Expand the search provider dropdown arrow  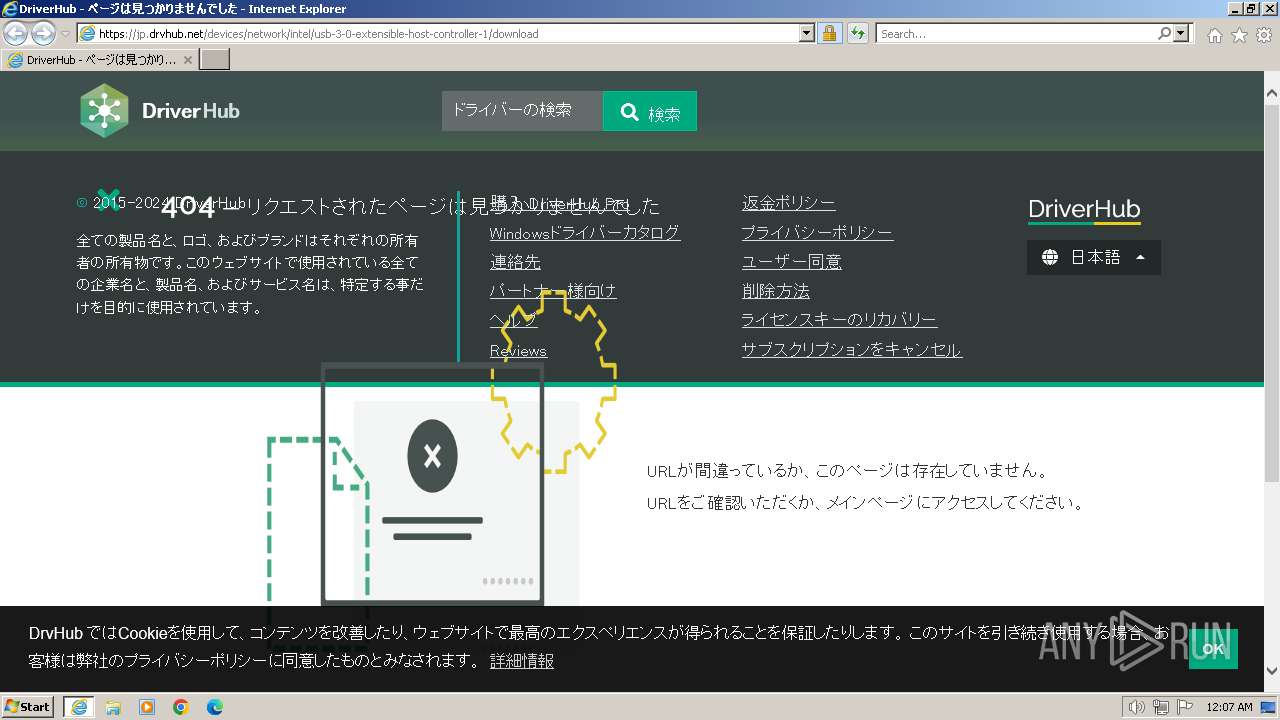1183,33
